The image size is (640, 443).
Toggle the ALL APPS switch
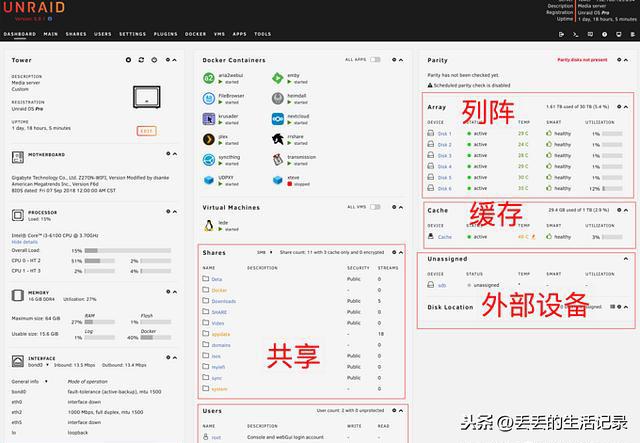coord(375,60)
